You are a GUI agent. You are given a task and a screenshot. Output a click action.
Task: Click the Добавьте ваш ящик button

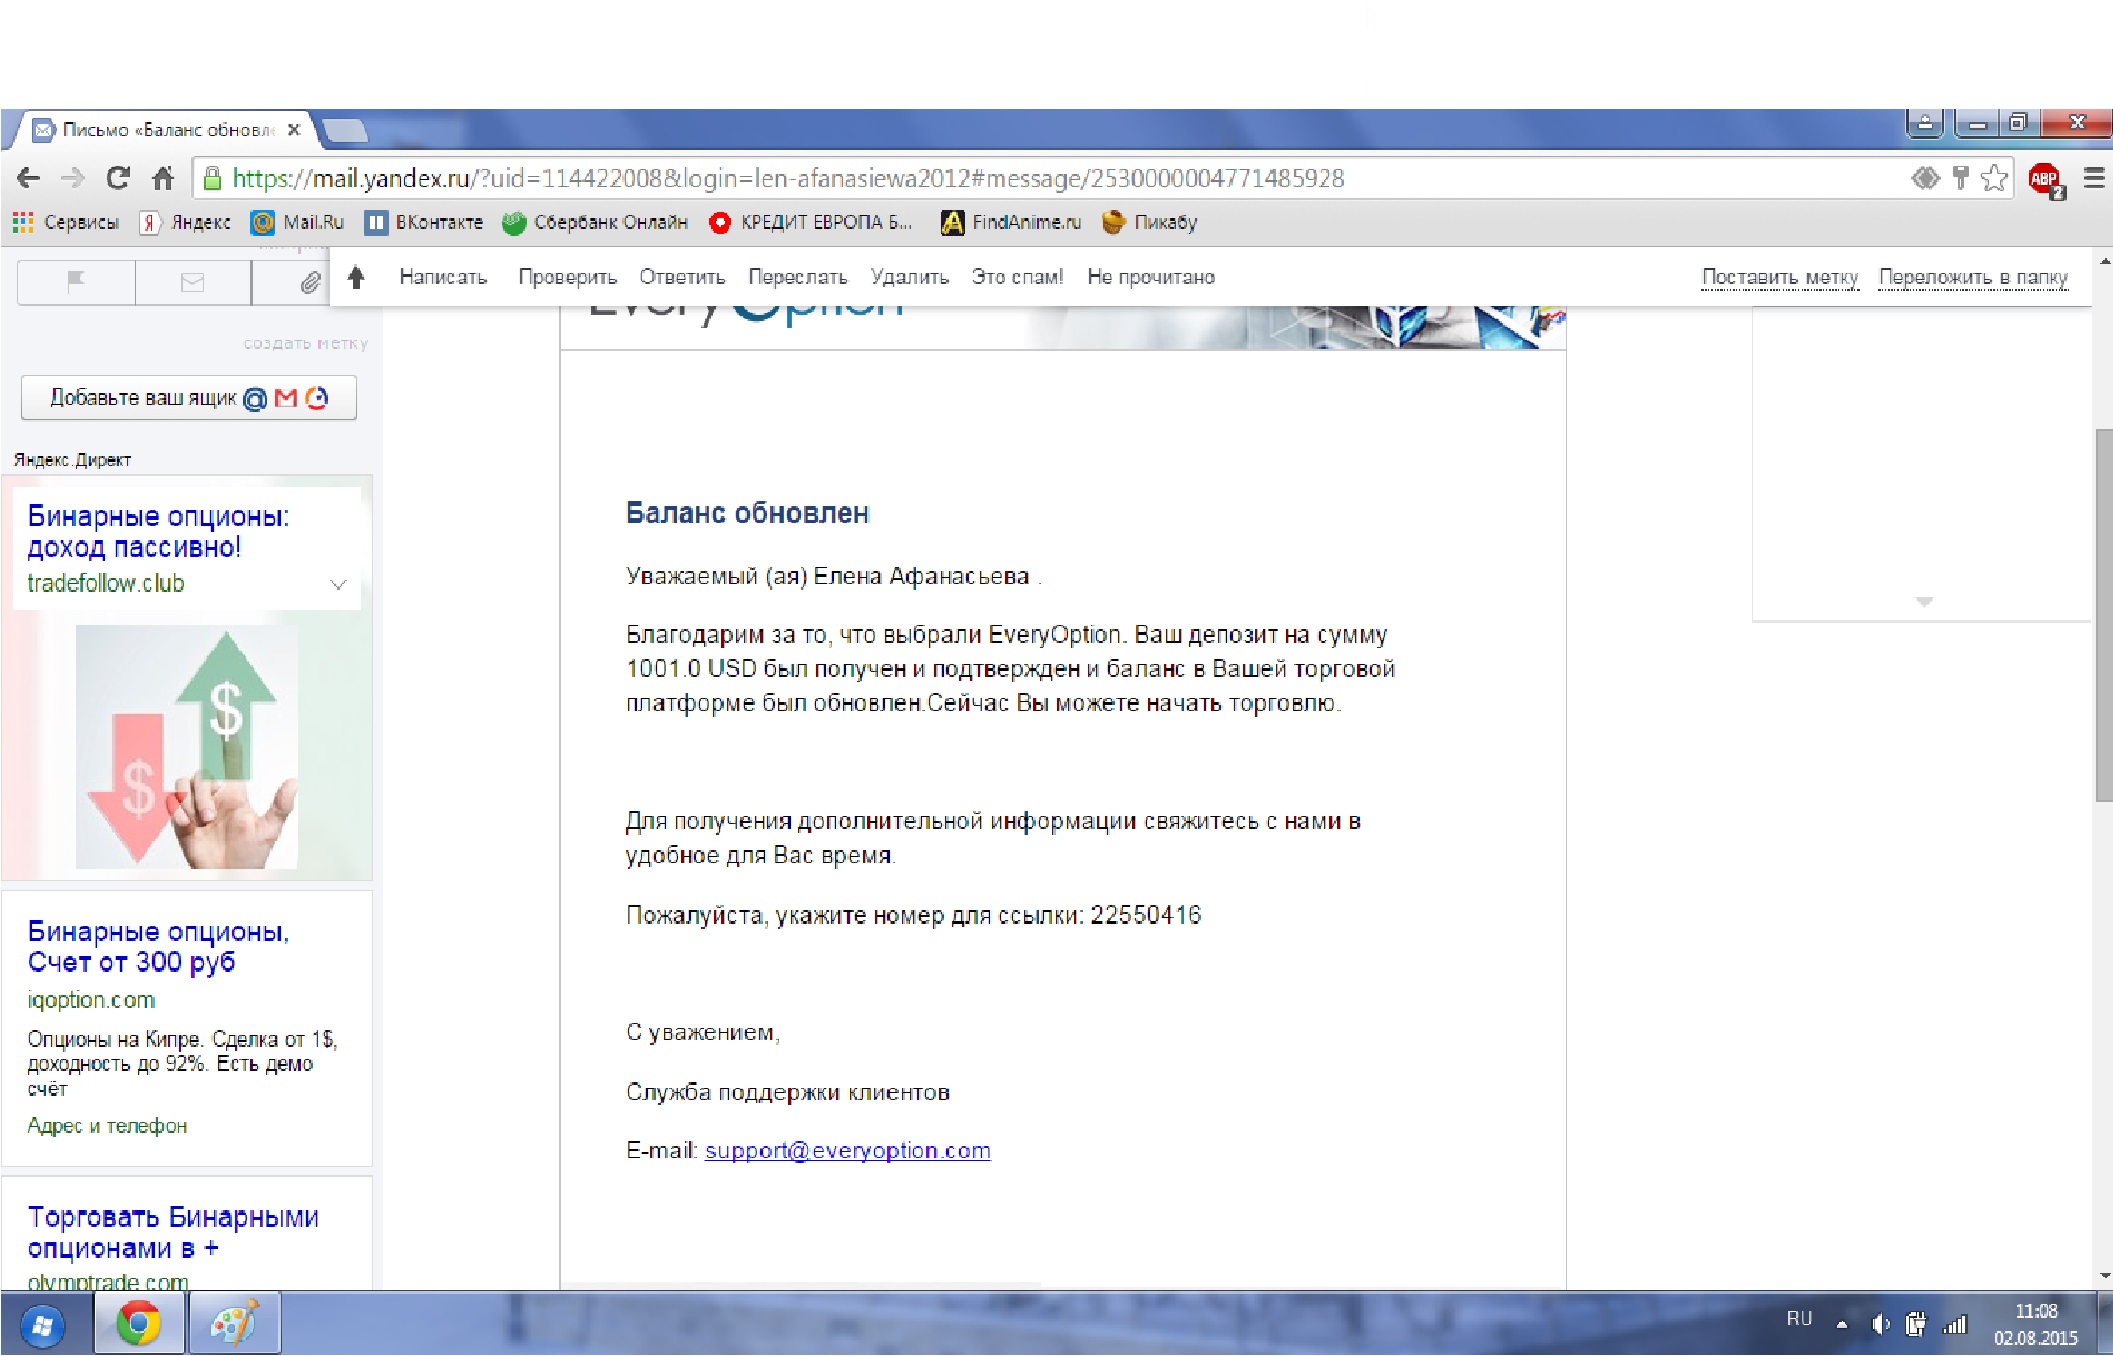(x=189, y=398)
